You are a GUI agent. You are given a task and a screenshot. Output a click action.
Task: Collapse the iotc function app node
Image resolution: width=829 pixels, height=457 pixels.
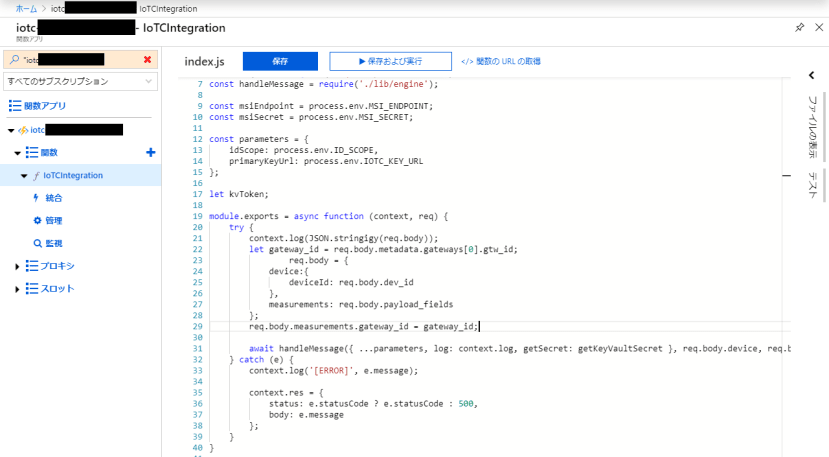[x=11, y=130]
